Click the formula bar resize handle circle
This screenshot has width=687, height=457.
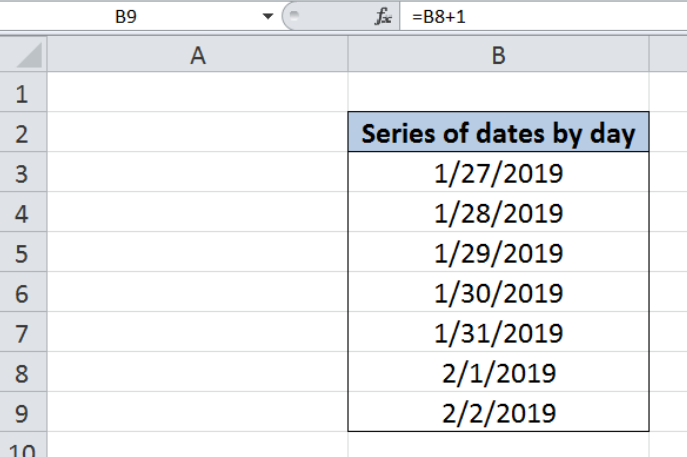pos(294,16)
